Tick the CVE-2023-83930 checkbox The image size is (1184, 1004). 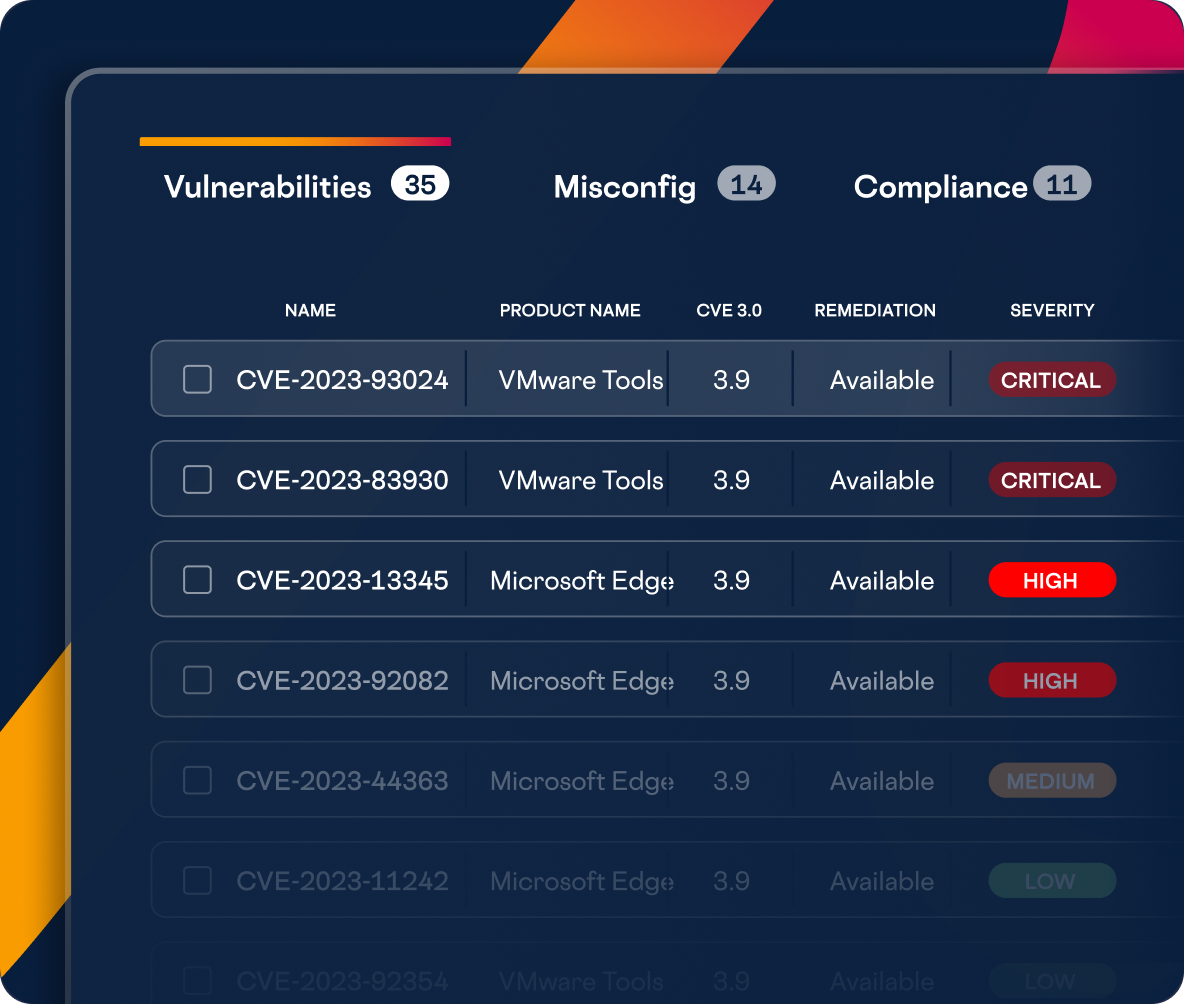pyautogui.click(x=197, y=480)
